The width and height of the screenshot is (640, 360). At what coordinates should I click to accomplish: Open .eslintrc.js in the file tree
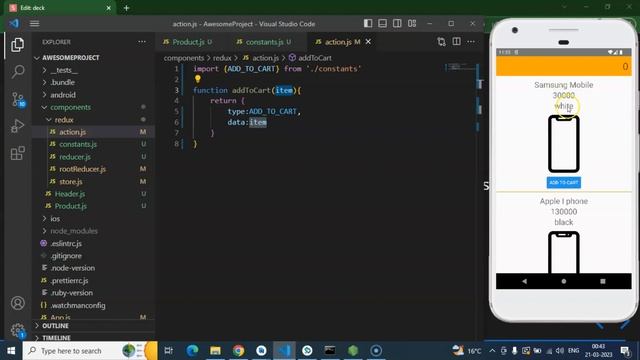[x=66, y=243]
